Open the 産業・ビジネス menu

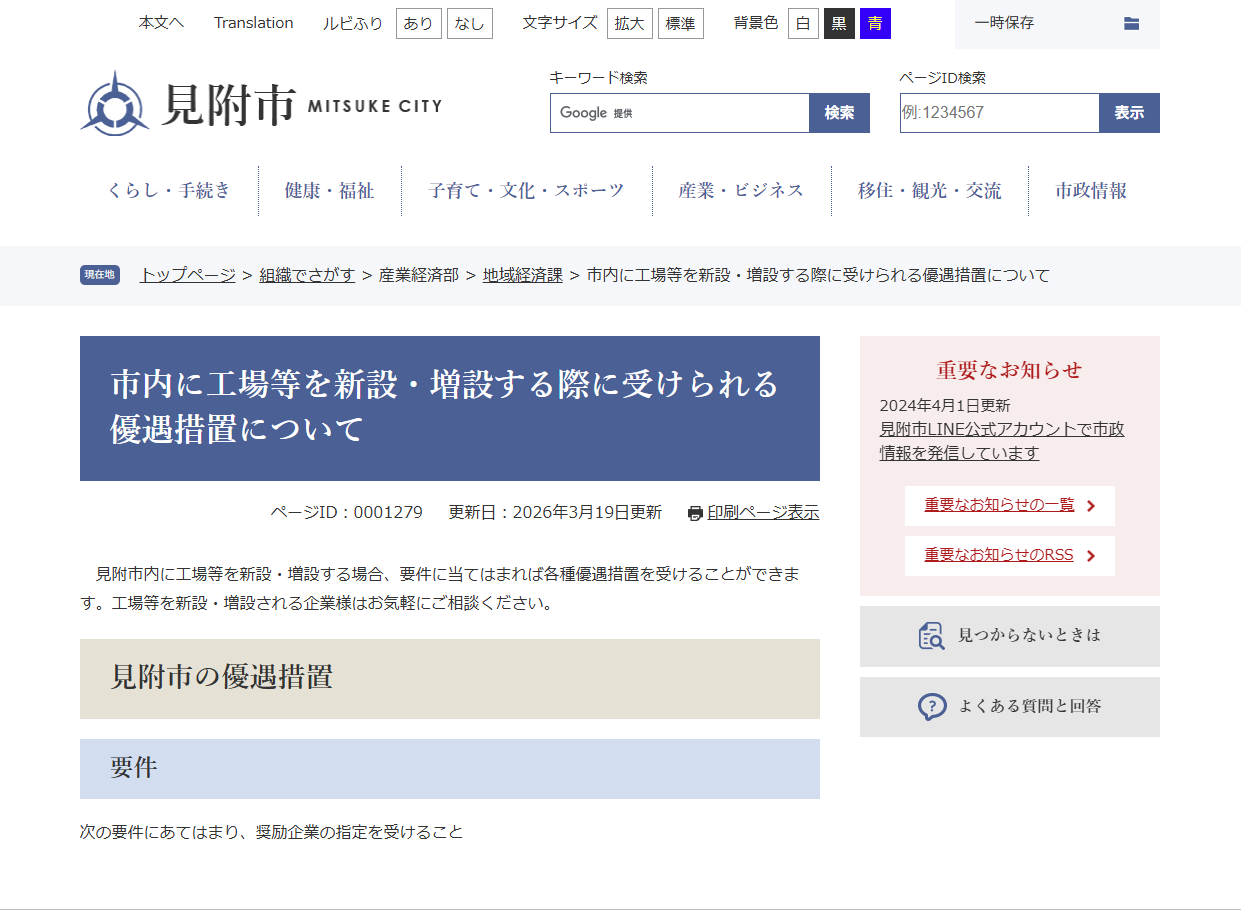coord(742,191)
